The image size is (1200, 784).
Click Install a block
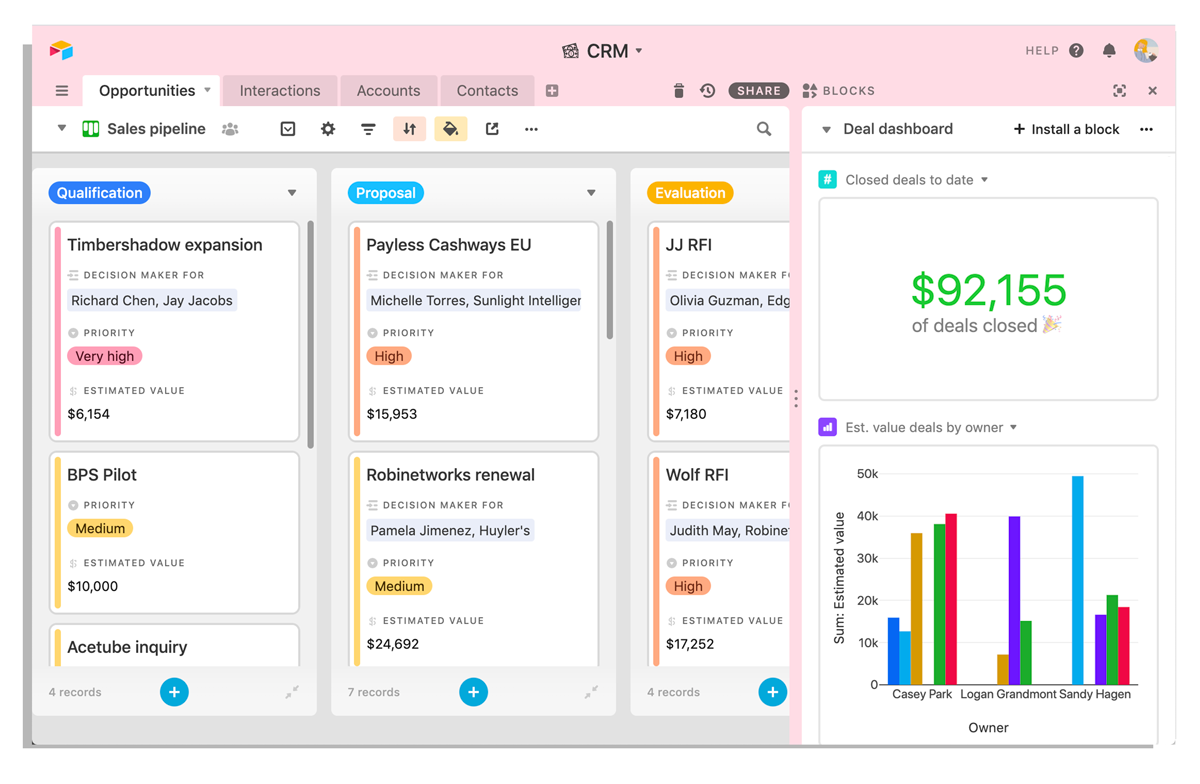(1066, 129)
